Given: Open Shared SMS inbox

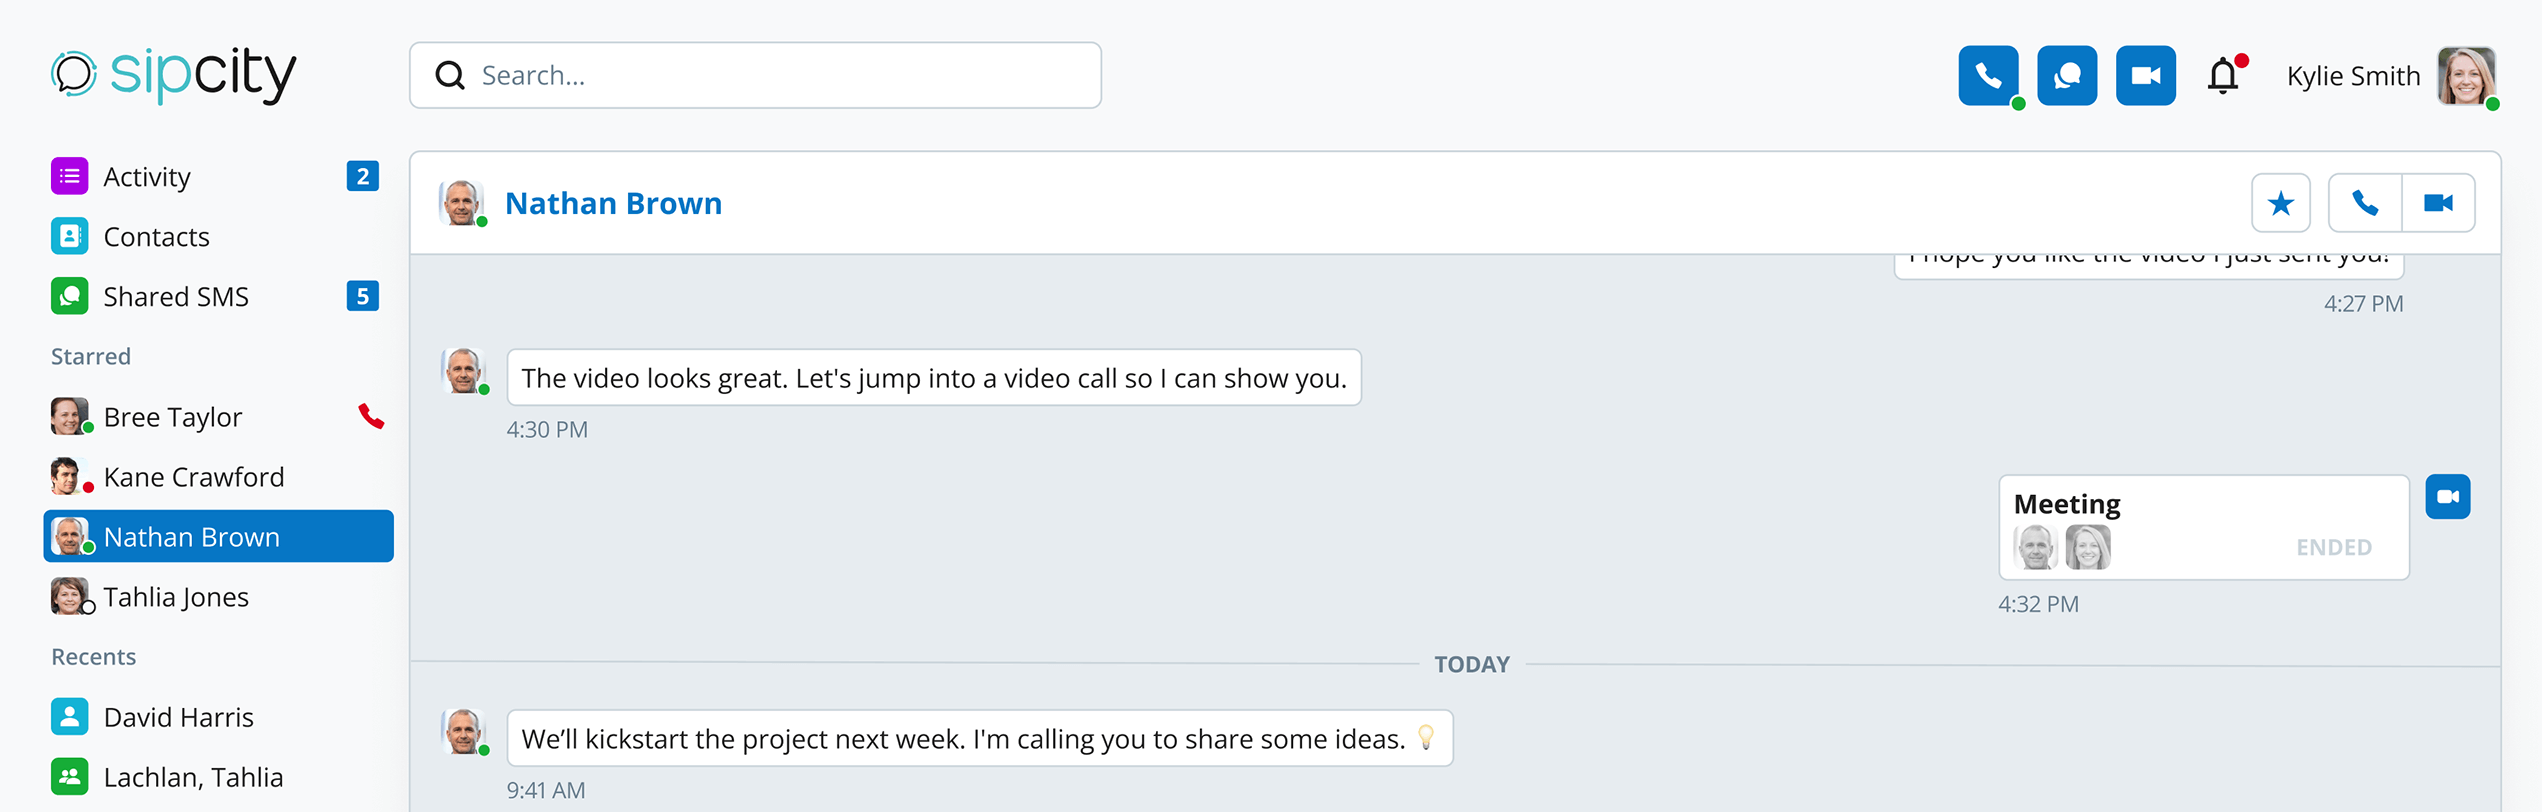Looking at the screenshot, I should coord(176,297).
